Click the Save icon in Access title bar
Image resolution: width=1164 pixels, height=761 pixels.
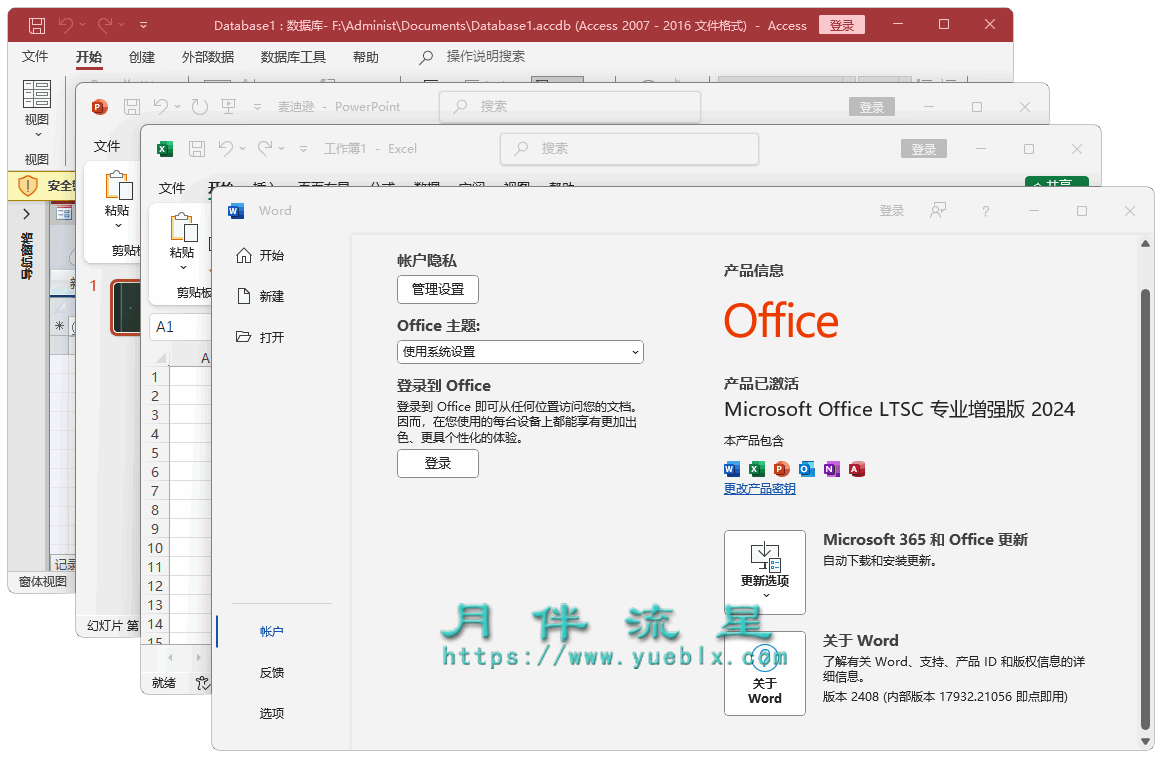36,25
